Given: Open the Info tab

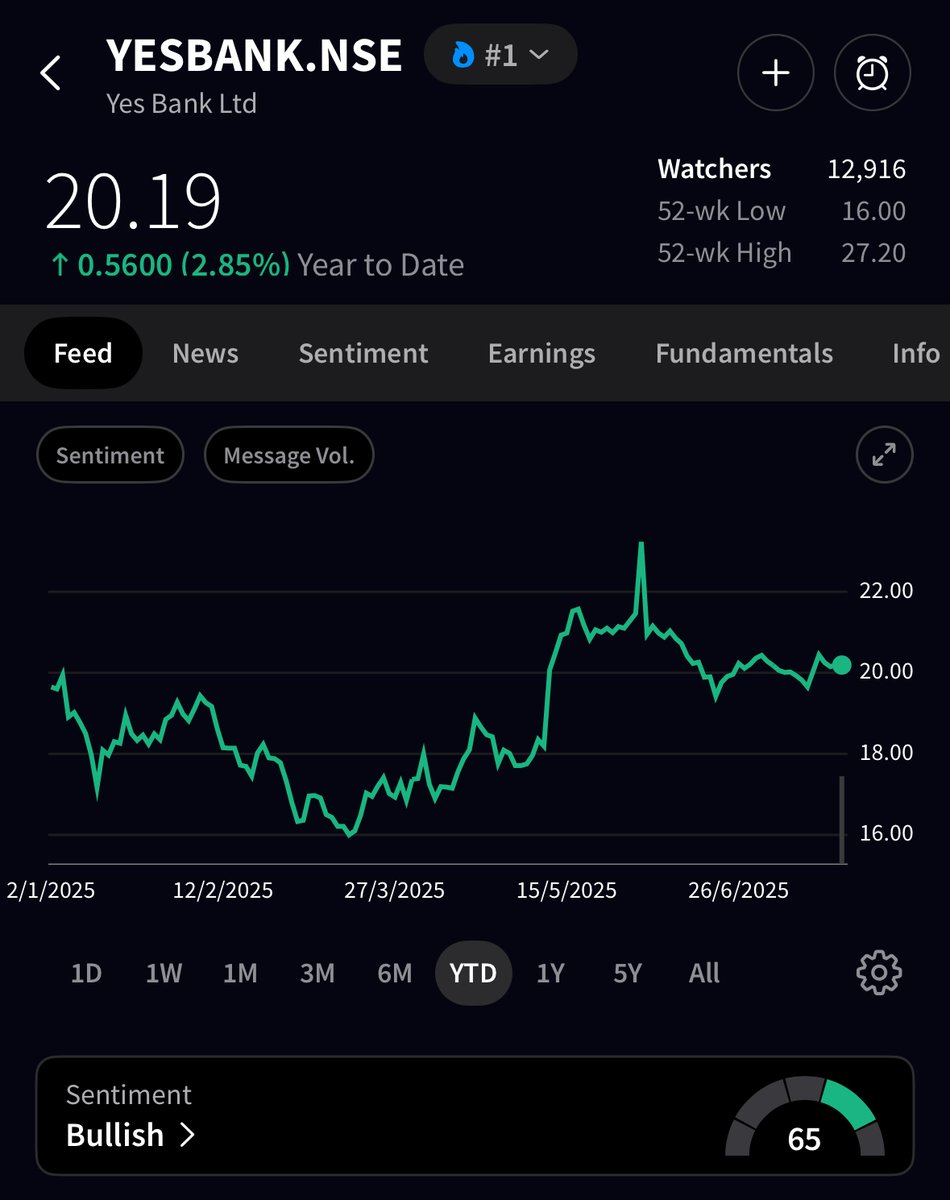Looking at the screenshot, I should (x=916, y=353).
